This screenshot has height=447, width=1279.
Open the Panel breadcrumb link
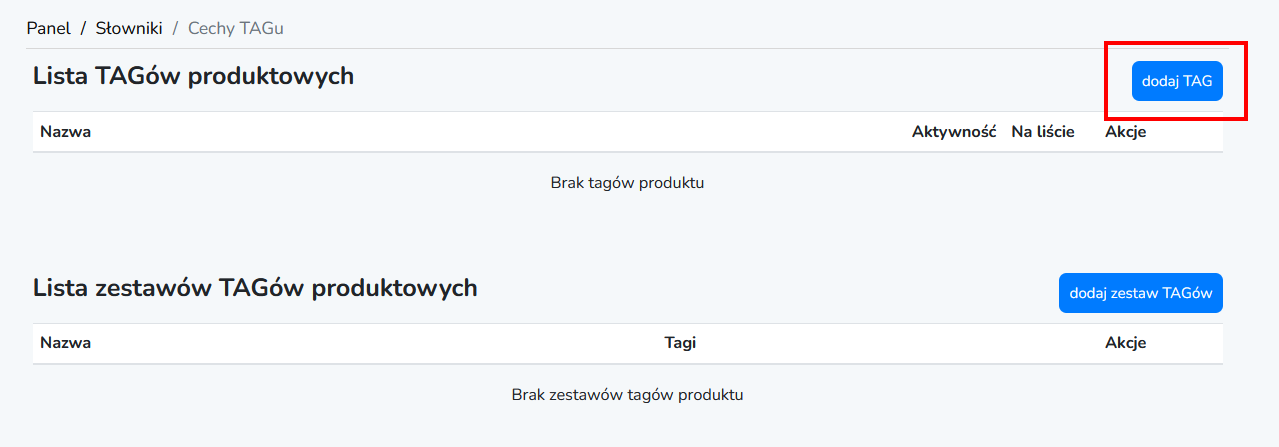[x=48, y=28]
